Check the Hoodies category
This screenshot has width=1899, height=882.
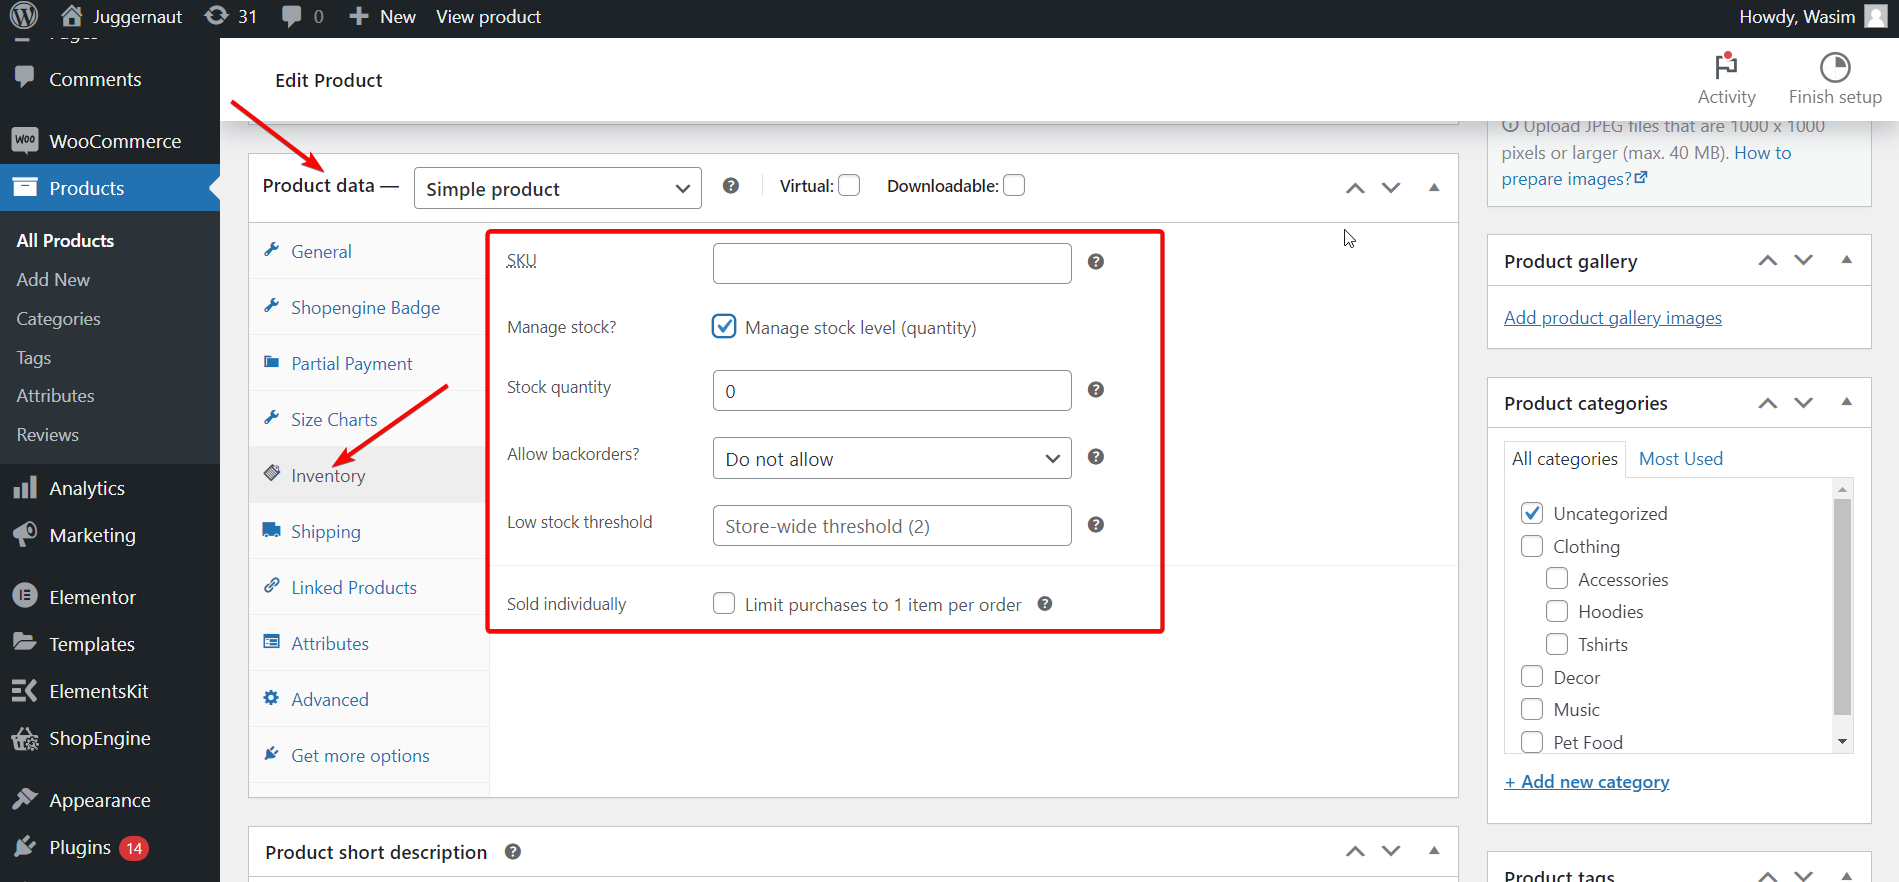tap(1557, 611)
